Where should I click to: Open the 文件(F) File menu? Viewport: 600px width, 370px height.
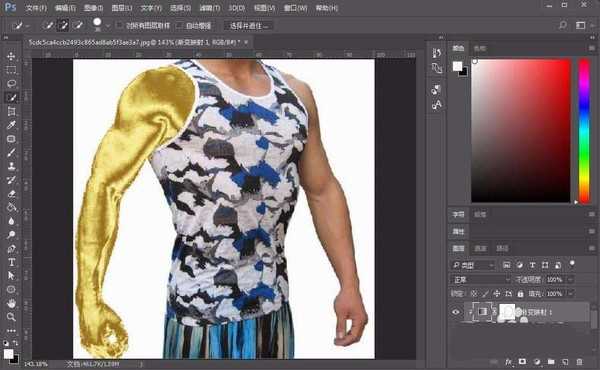pyautogui.click(x=35, y=8)
